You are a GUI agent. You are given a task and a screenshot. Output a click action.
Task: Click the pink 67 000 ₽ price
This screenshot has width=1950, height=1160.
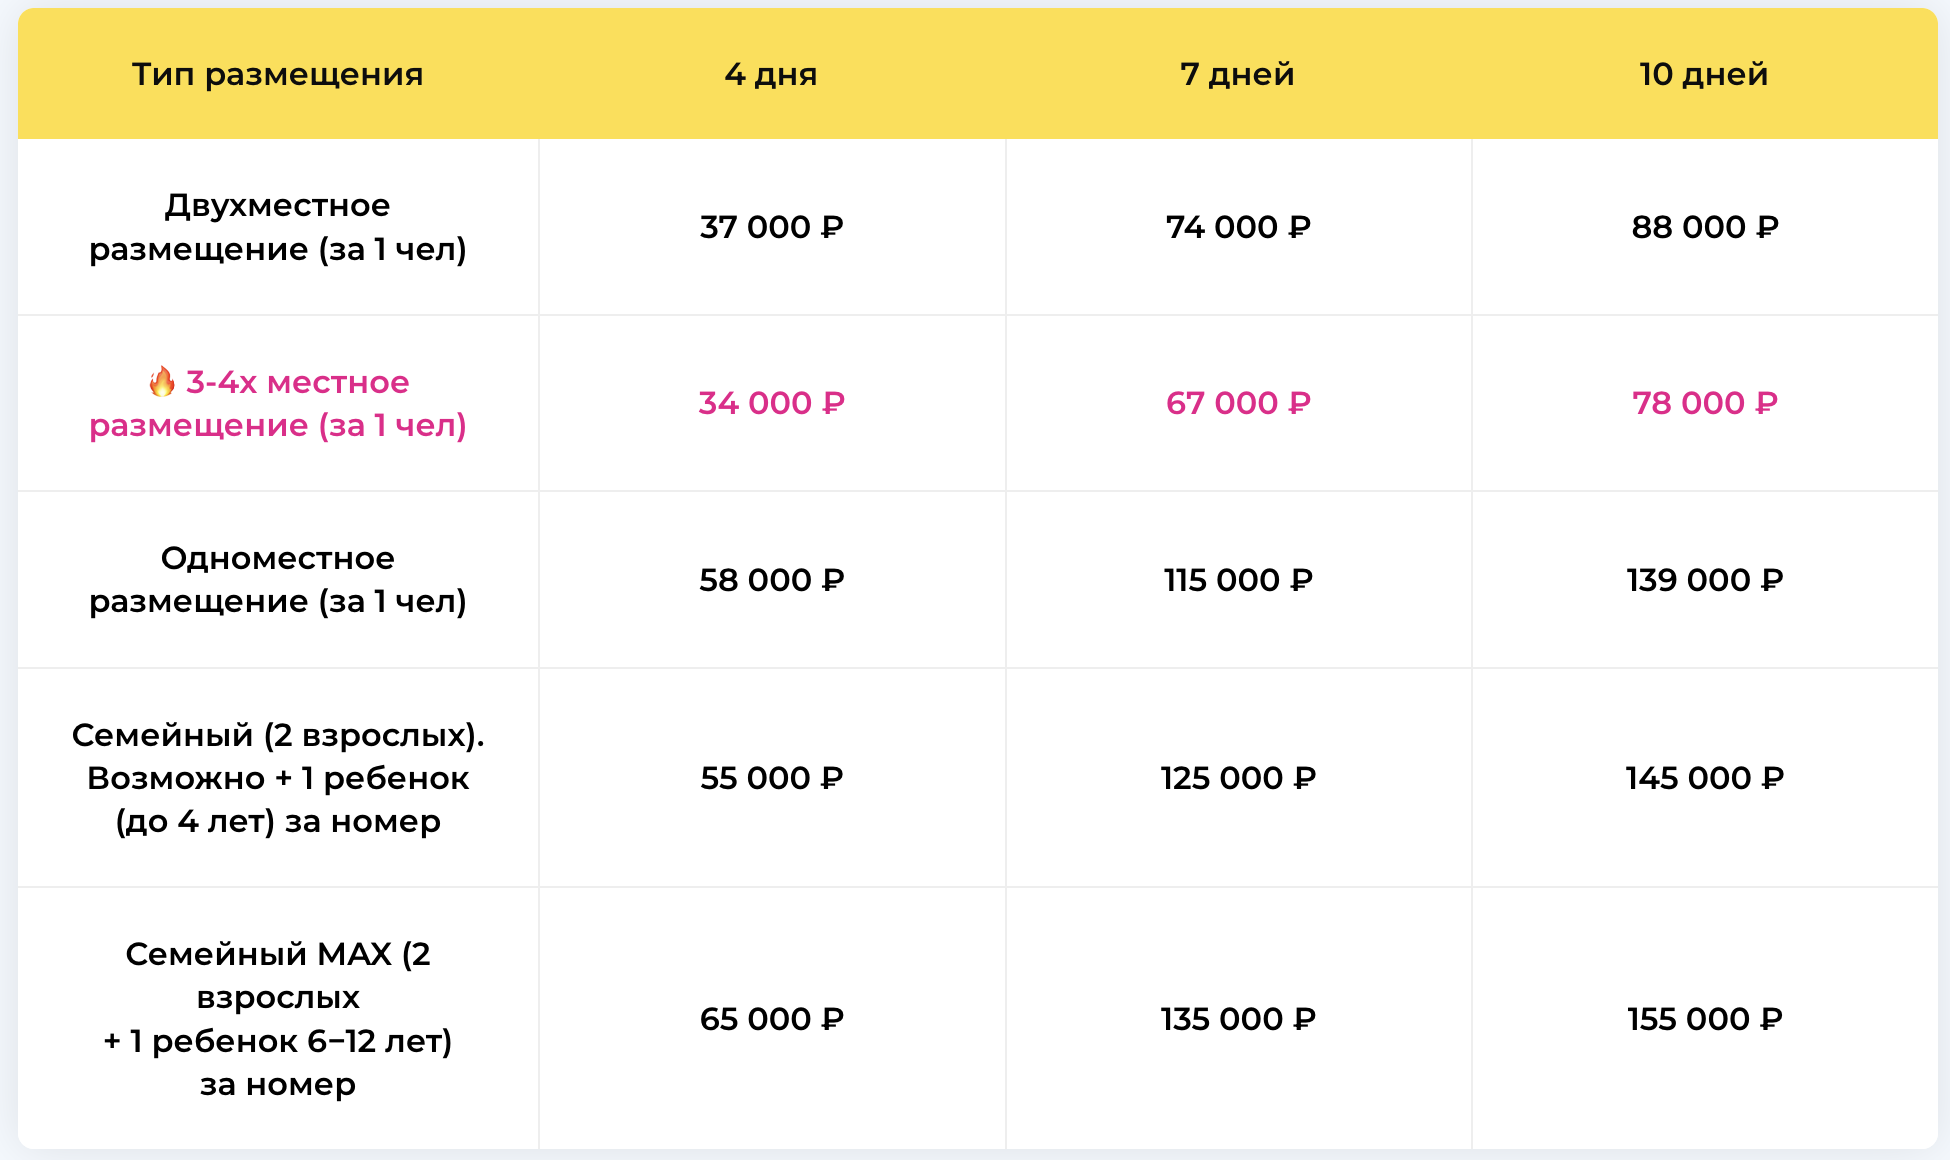[1238, 403]
